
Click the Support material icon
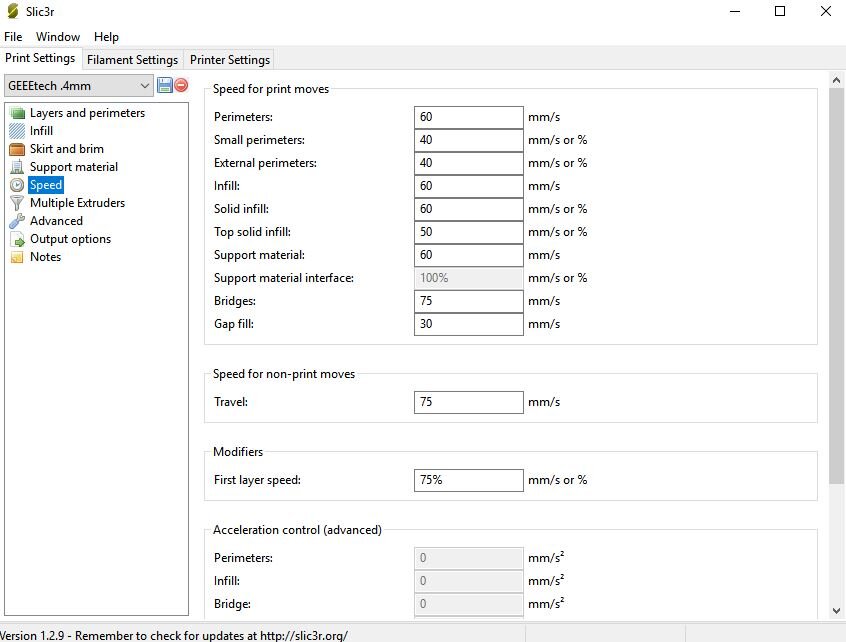tap(17, 167)
